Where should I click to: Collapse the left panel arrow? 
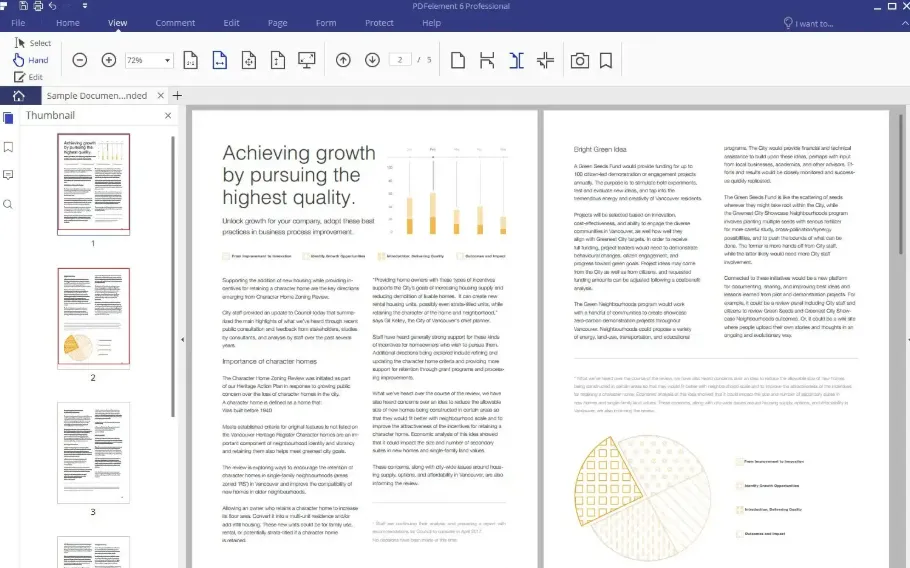tap(182, 339)
